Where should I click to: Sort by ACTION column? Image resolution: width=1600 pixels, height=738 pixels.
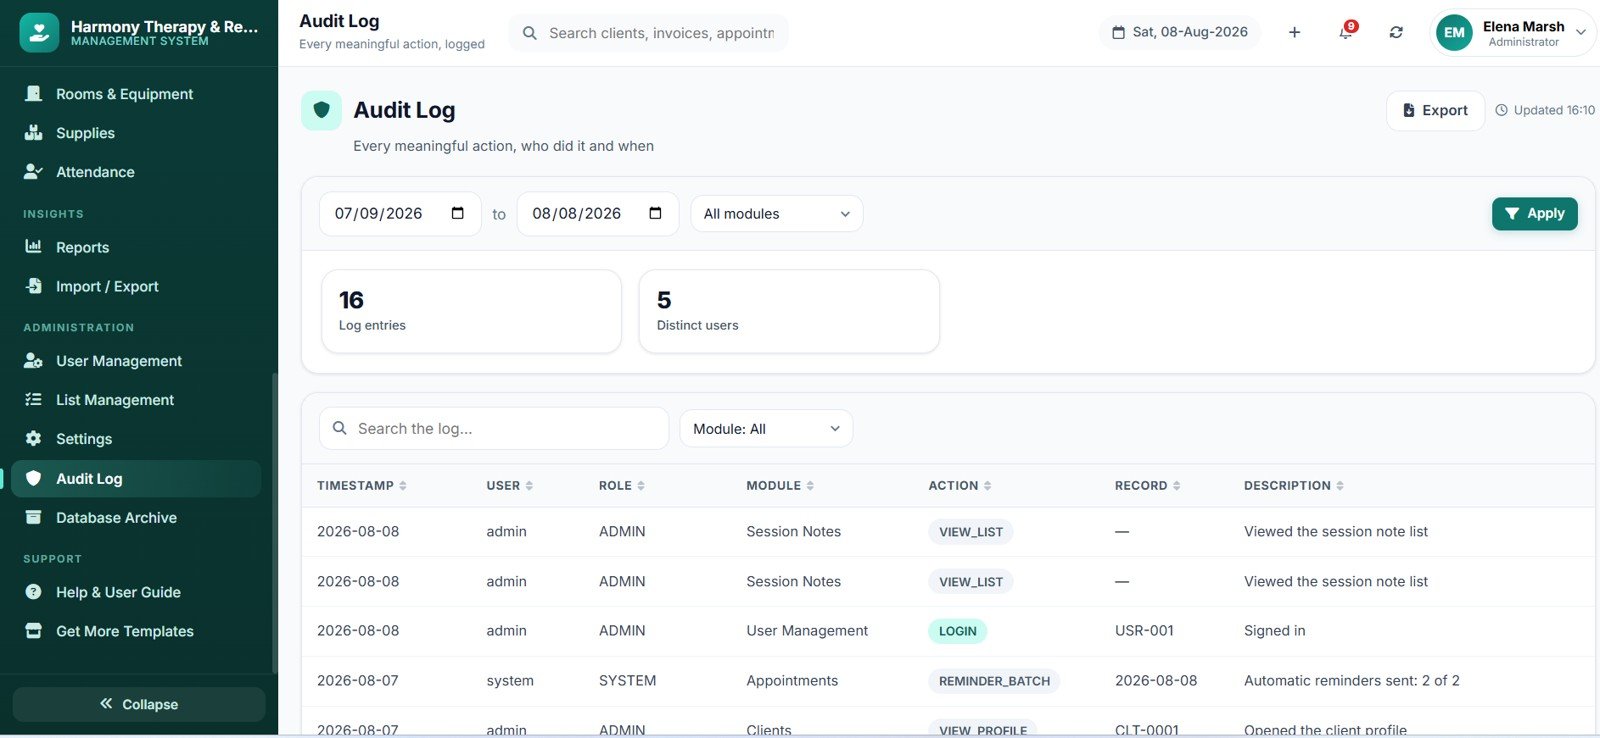click(x=960, y=486)
